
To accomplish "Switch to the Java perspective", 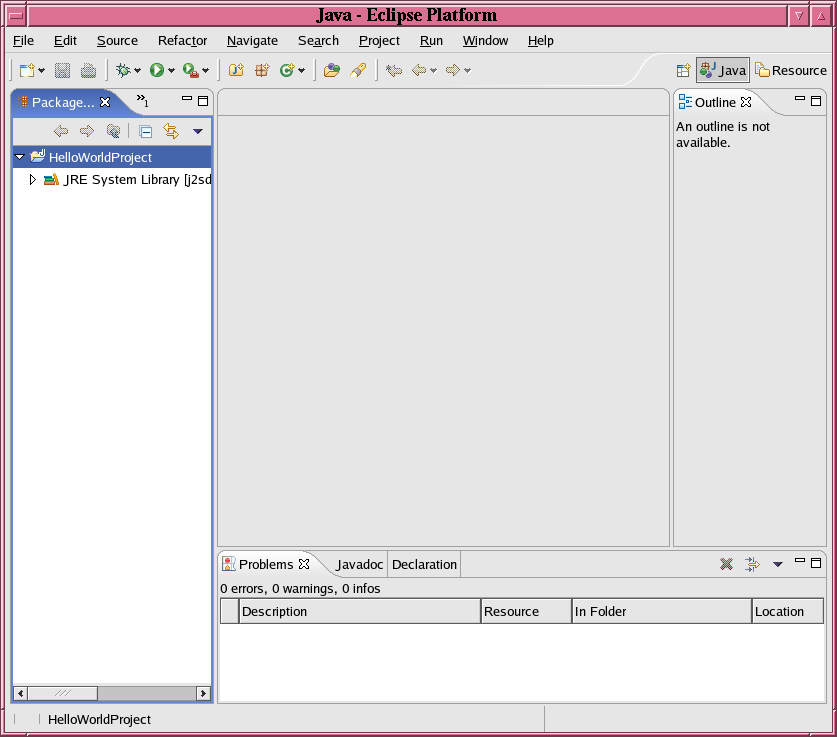I will tap(723, 70).
